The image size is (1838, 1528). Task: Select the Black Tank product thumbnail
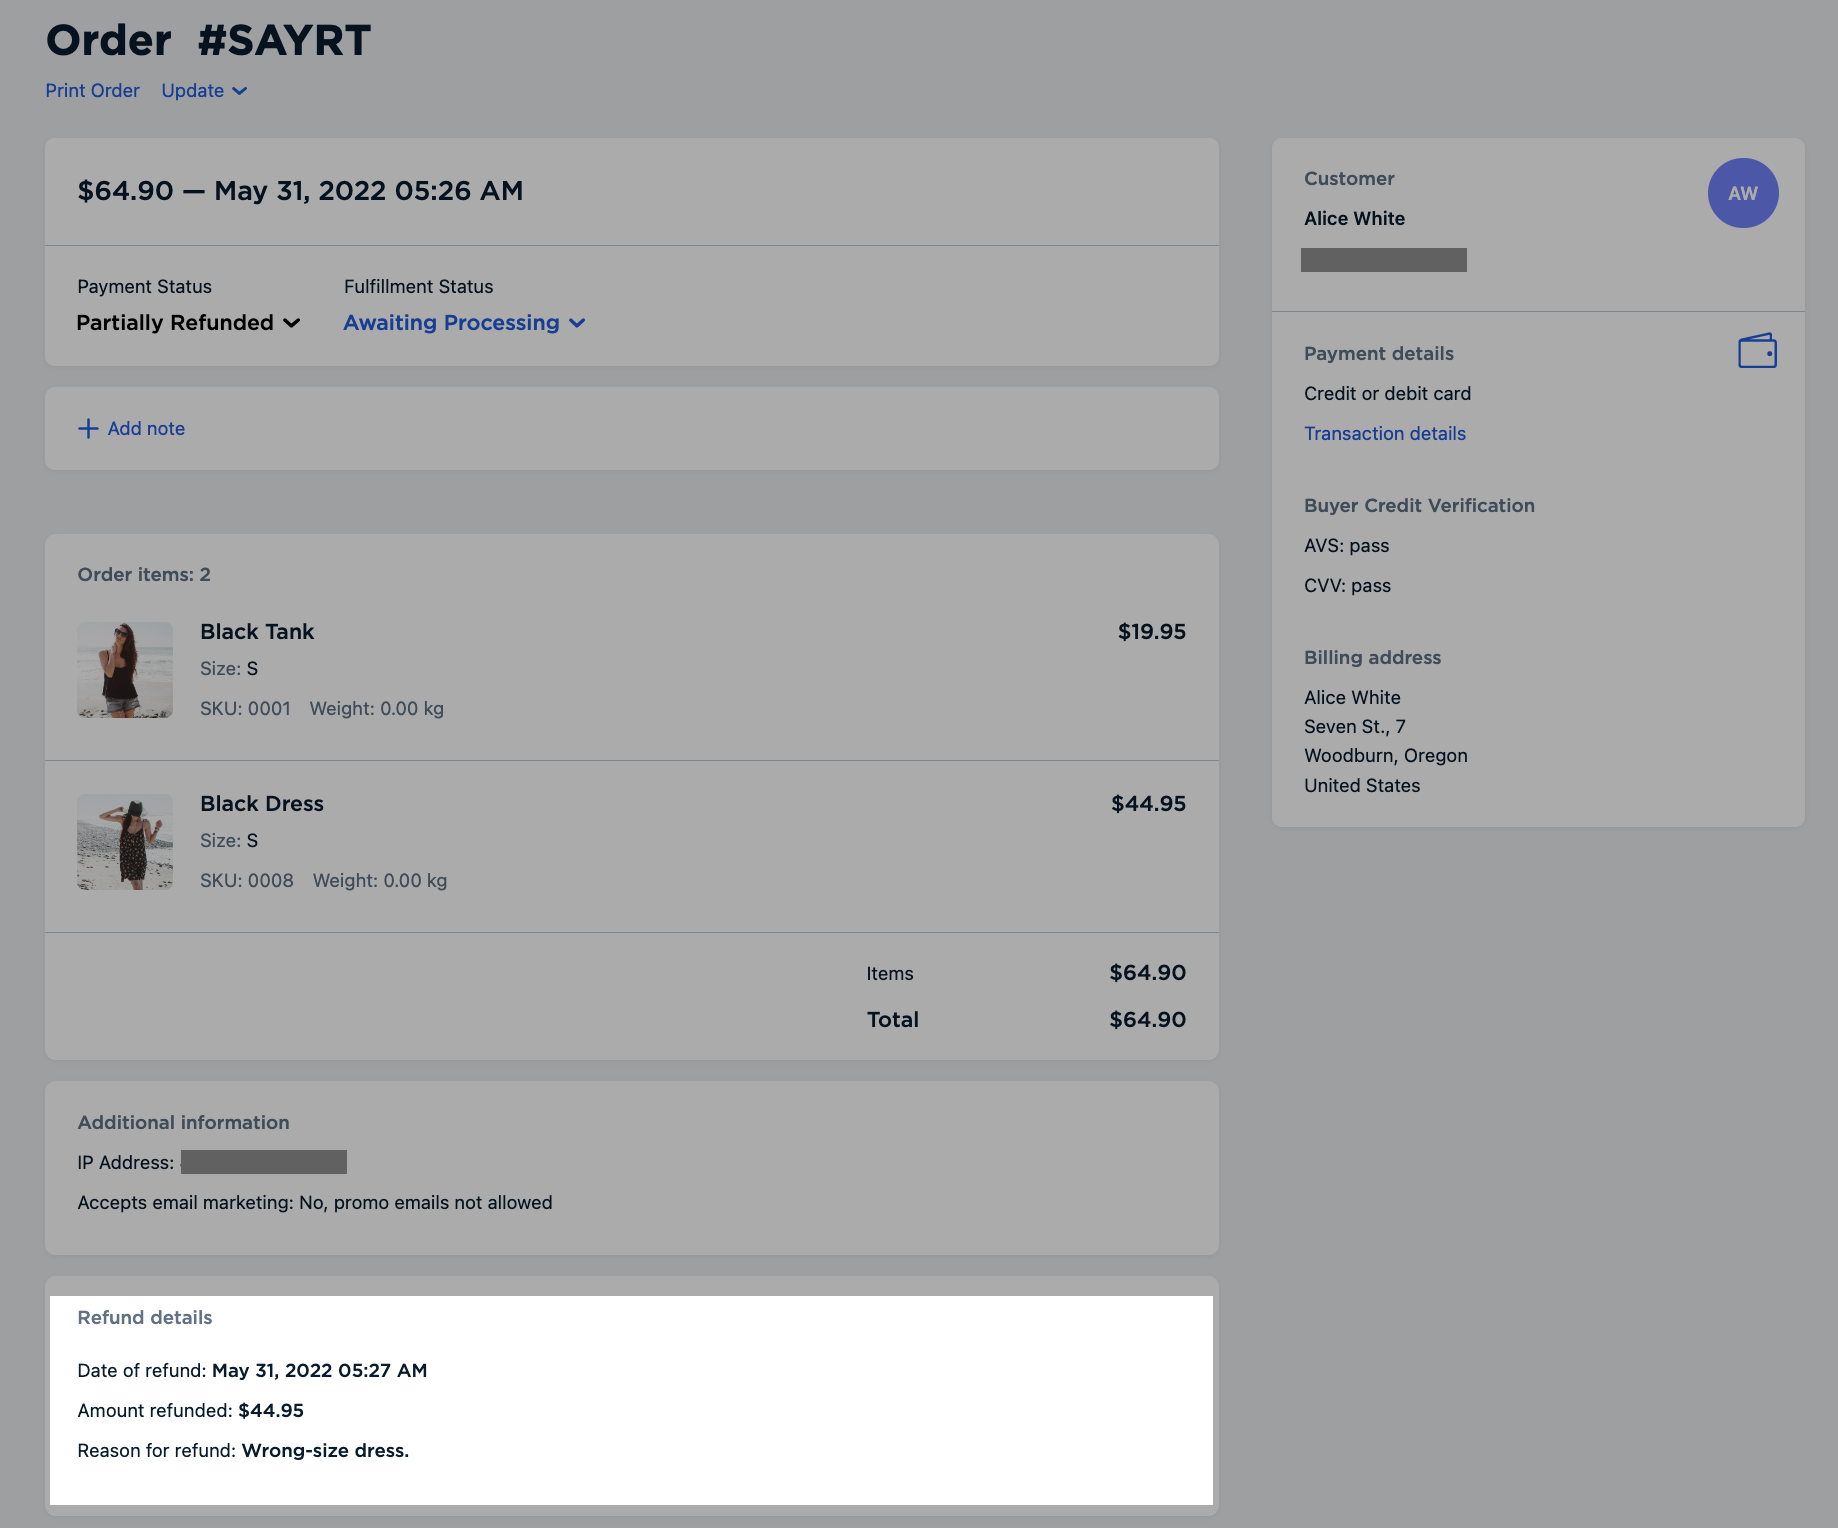point(124,670)
